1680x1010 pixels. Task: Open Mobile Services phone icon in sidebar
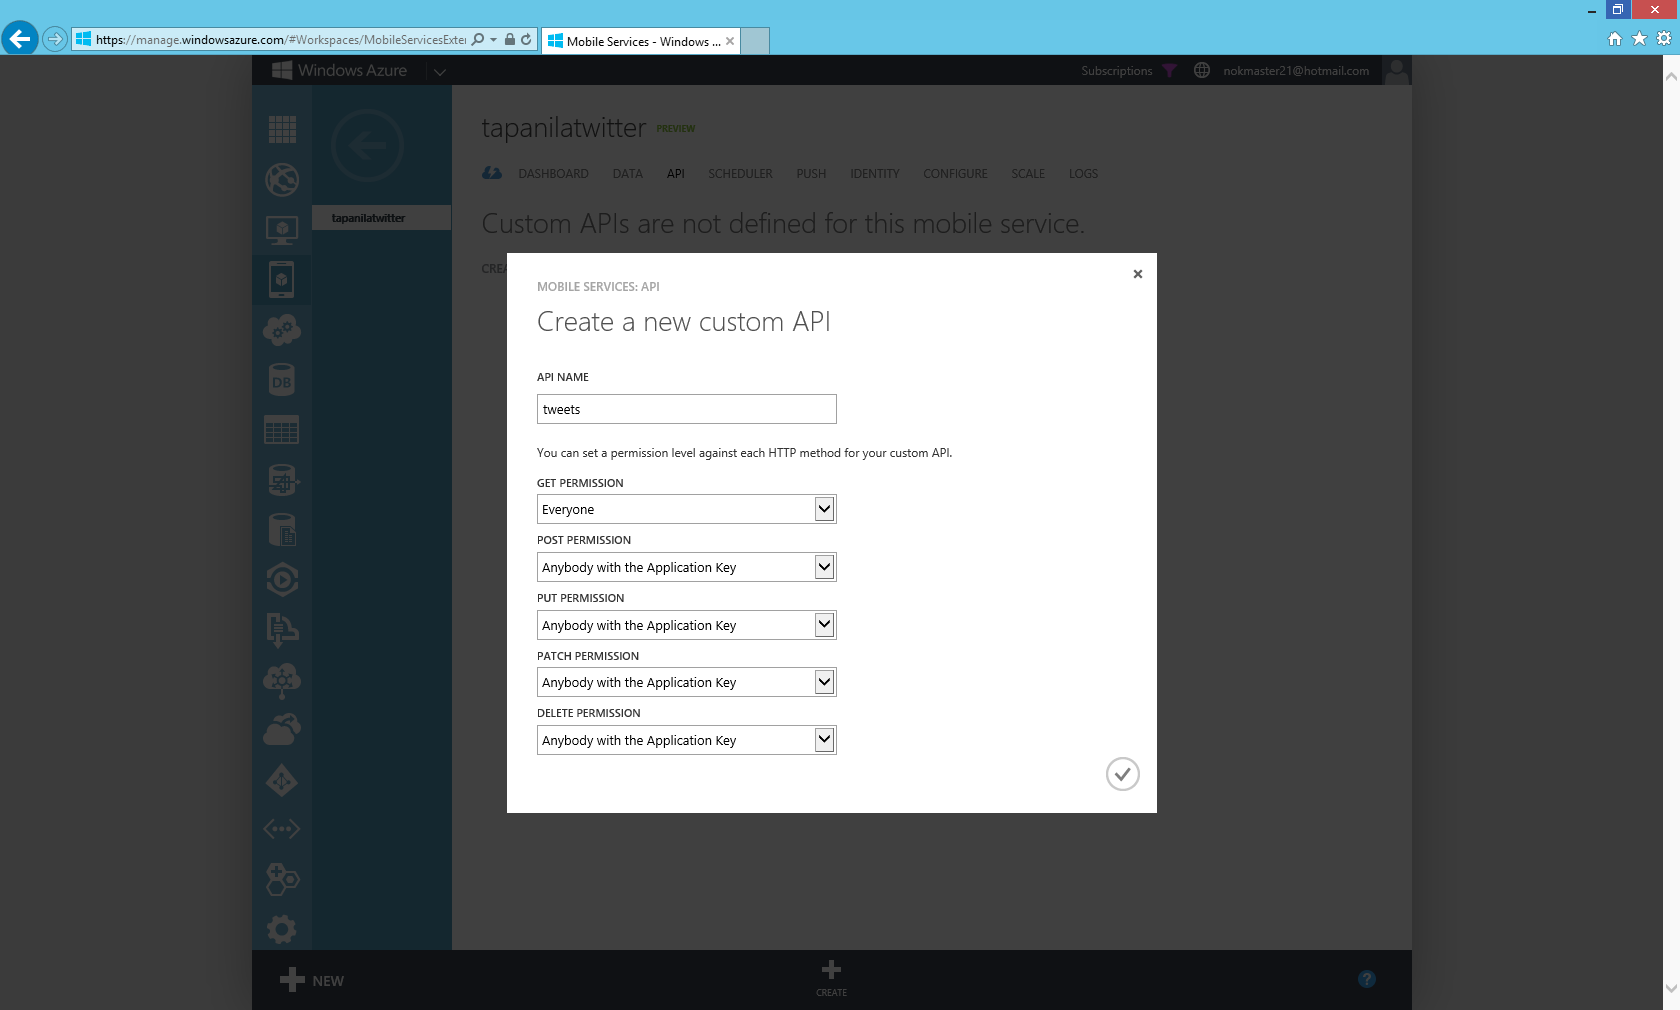coord(282,280)
